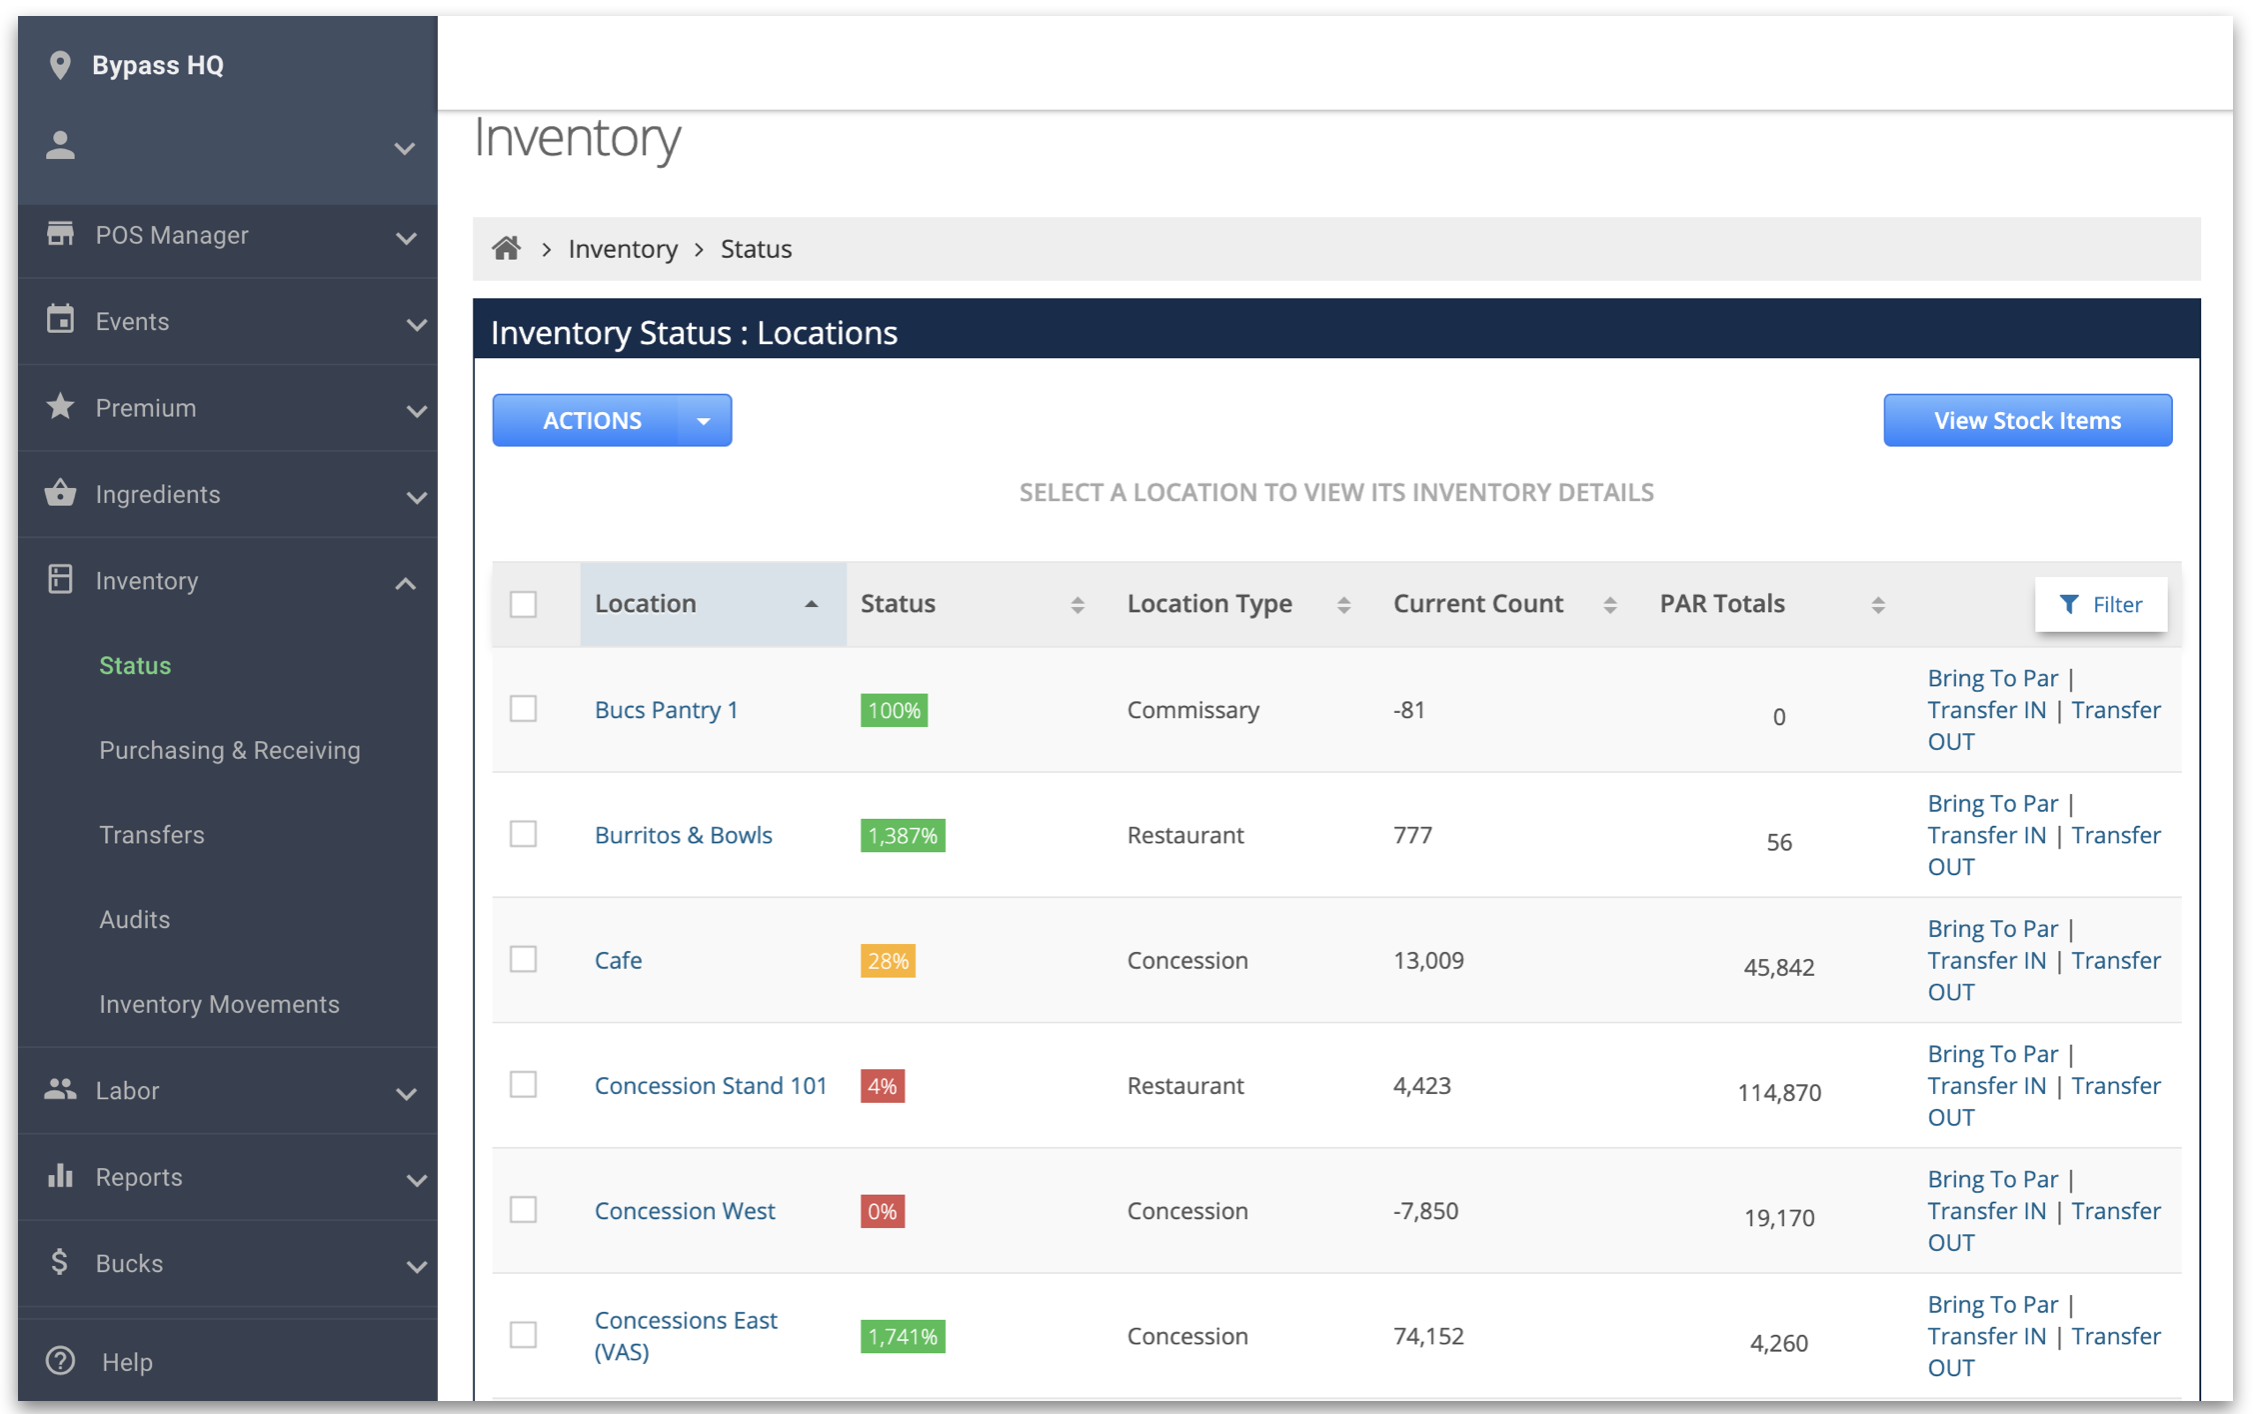Open Inventory Movements submenu item
Viewport: 2254px width, 1414px height.
(219, 1004)
